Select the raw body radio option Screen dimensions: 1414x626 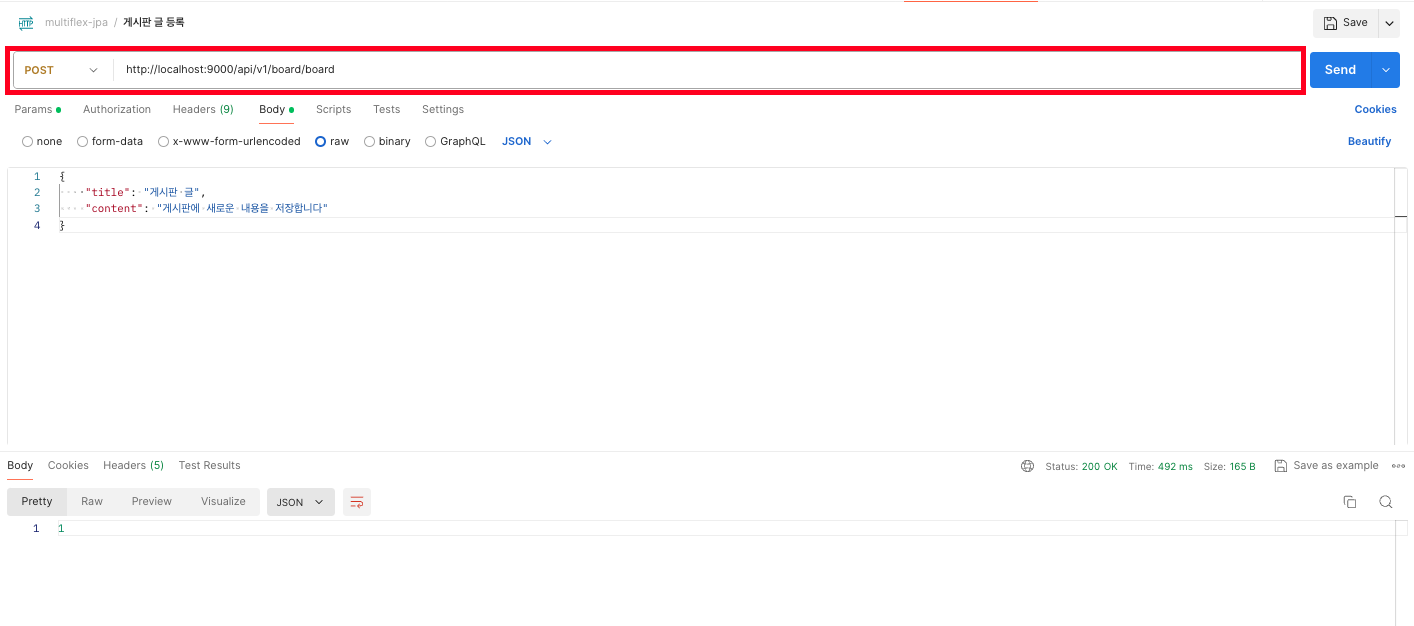tap(320, 142)
